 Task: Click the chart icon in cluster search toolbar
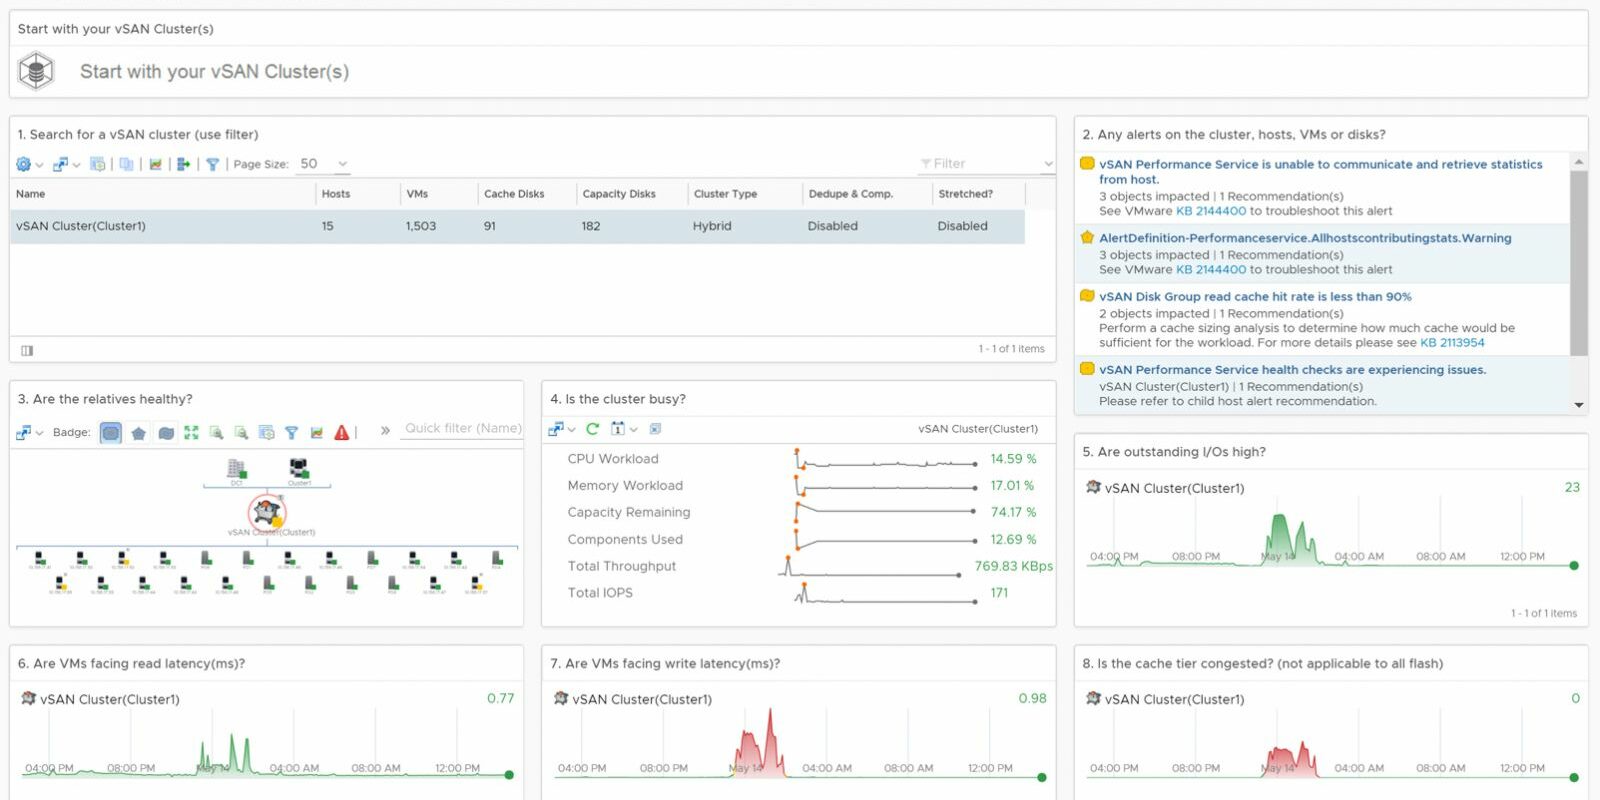pyautogui.click(x=156, y=164)
